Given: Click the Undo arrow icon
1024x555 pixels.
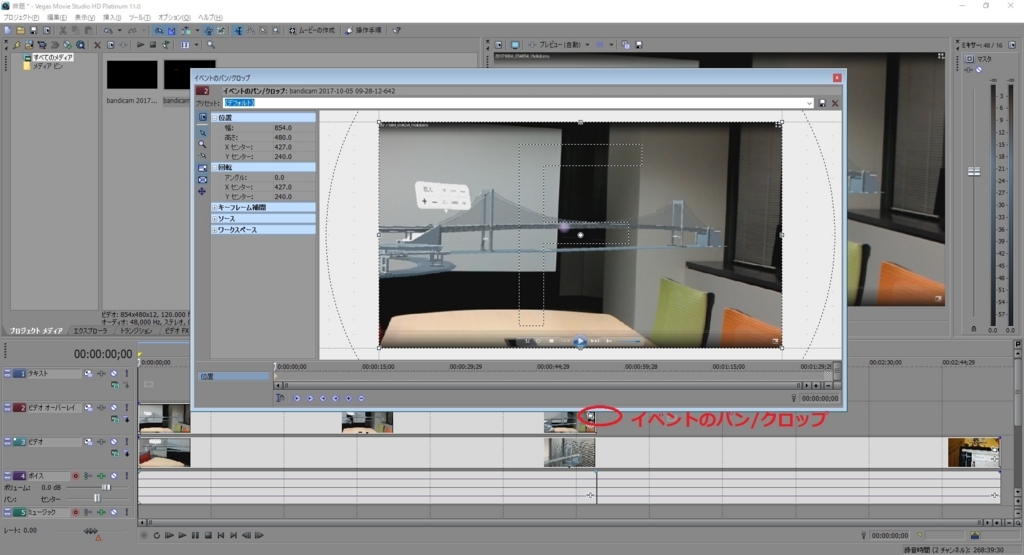Looking at the screenshot, I should click(x=108, y=30).
